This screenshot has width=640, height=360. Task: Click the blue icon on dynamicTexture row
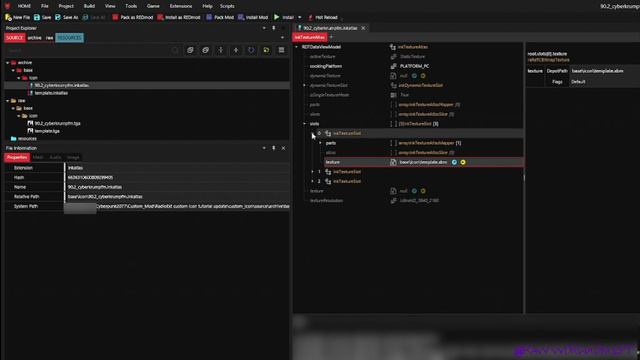pos(414,76)
